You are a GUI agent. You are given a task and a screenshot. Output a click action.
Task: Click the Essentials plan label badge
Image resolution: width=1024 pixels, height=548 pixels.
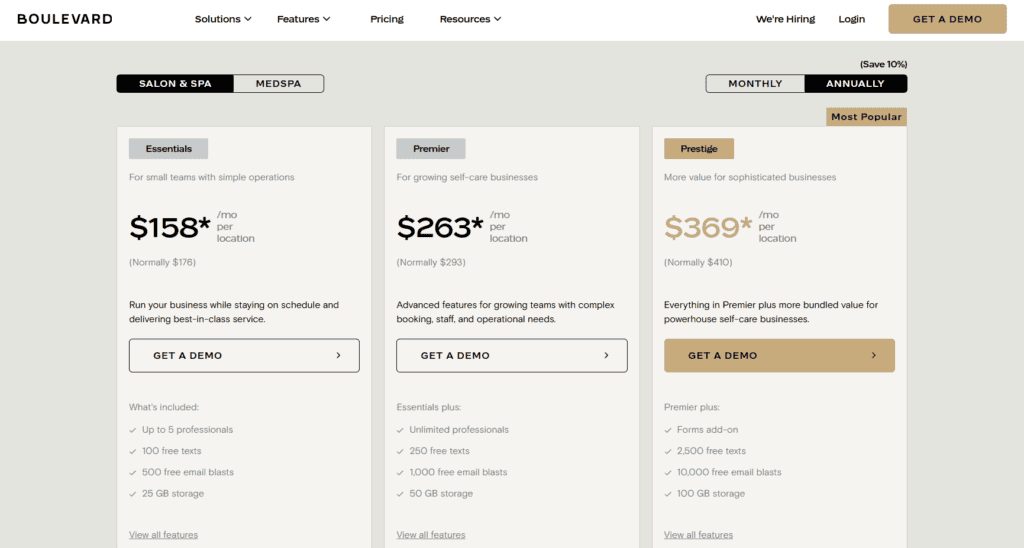(168, 149)
